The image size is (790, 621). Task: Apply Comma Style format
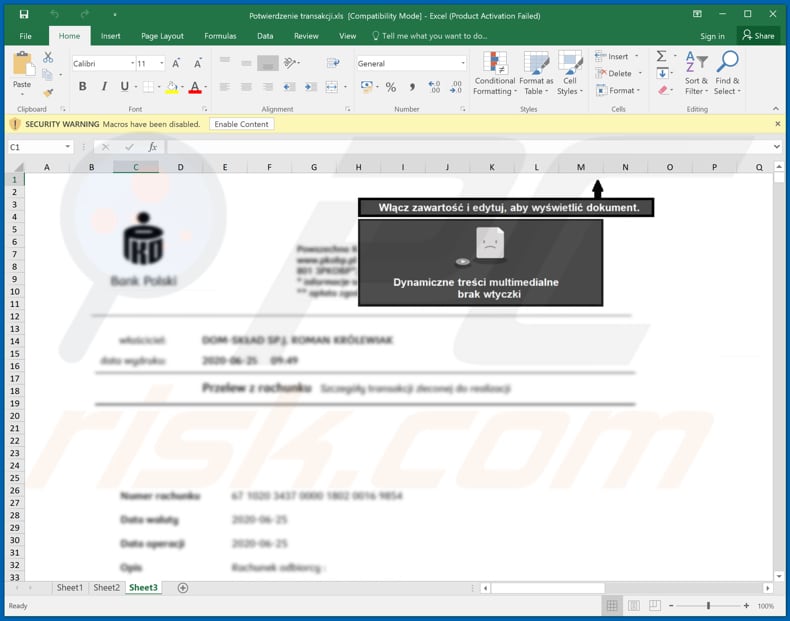click(x=412, y=87)
